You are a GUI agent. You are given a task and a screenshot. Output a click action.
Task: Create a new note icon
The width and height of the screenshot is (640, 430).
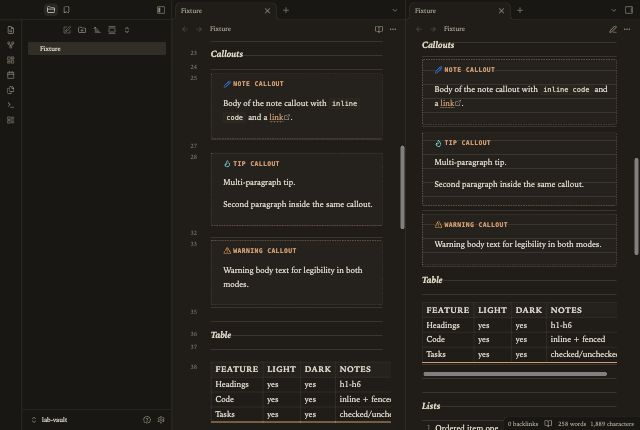tap(67, 30)
